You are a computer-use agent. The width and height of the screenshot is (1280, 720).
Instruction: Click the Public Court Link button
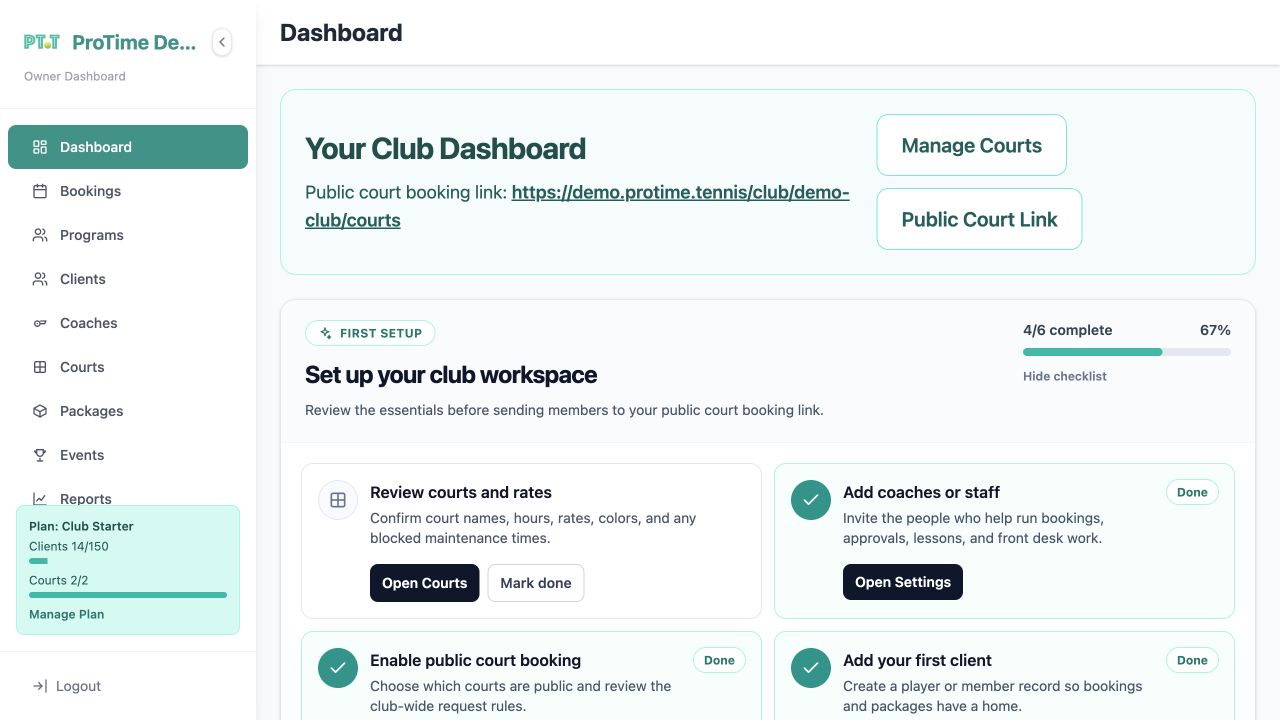979,219
